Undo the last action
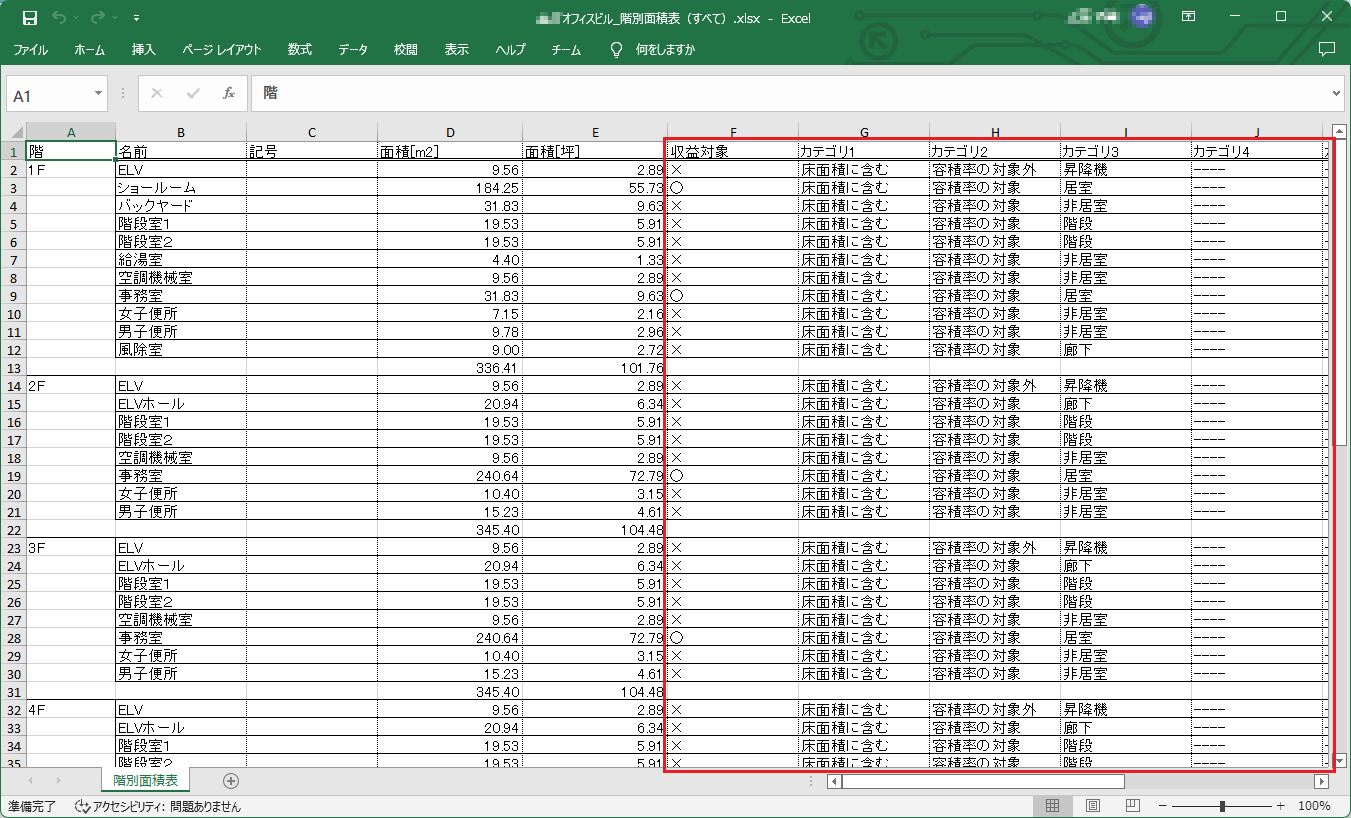The image size is (1351, 818). (x=58, y=18)
